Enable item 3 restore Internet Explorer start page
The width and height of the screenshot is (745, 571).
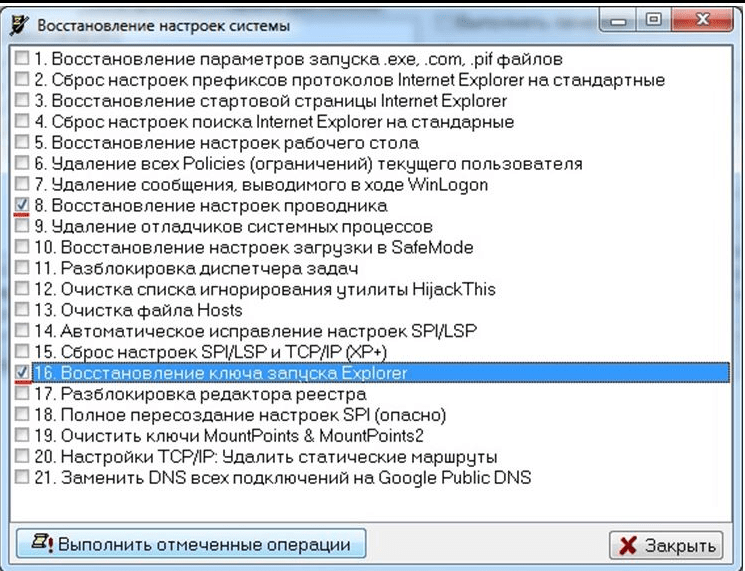click(21, 99)
